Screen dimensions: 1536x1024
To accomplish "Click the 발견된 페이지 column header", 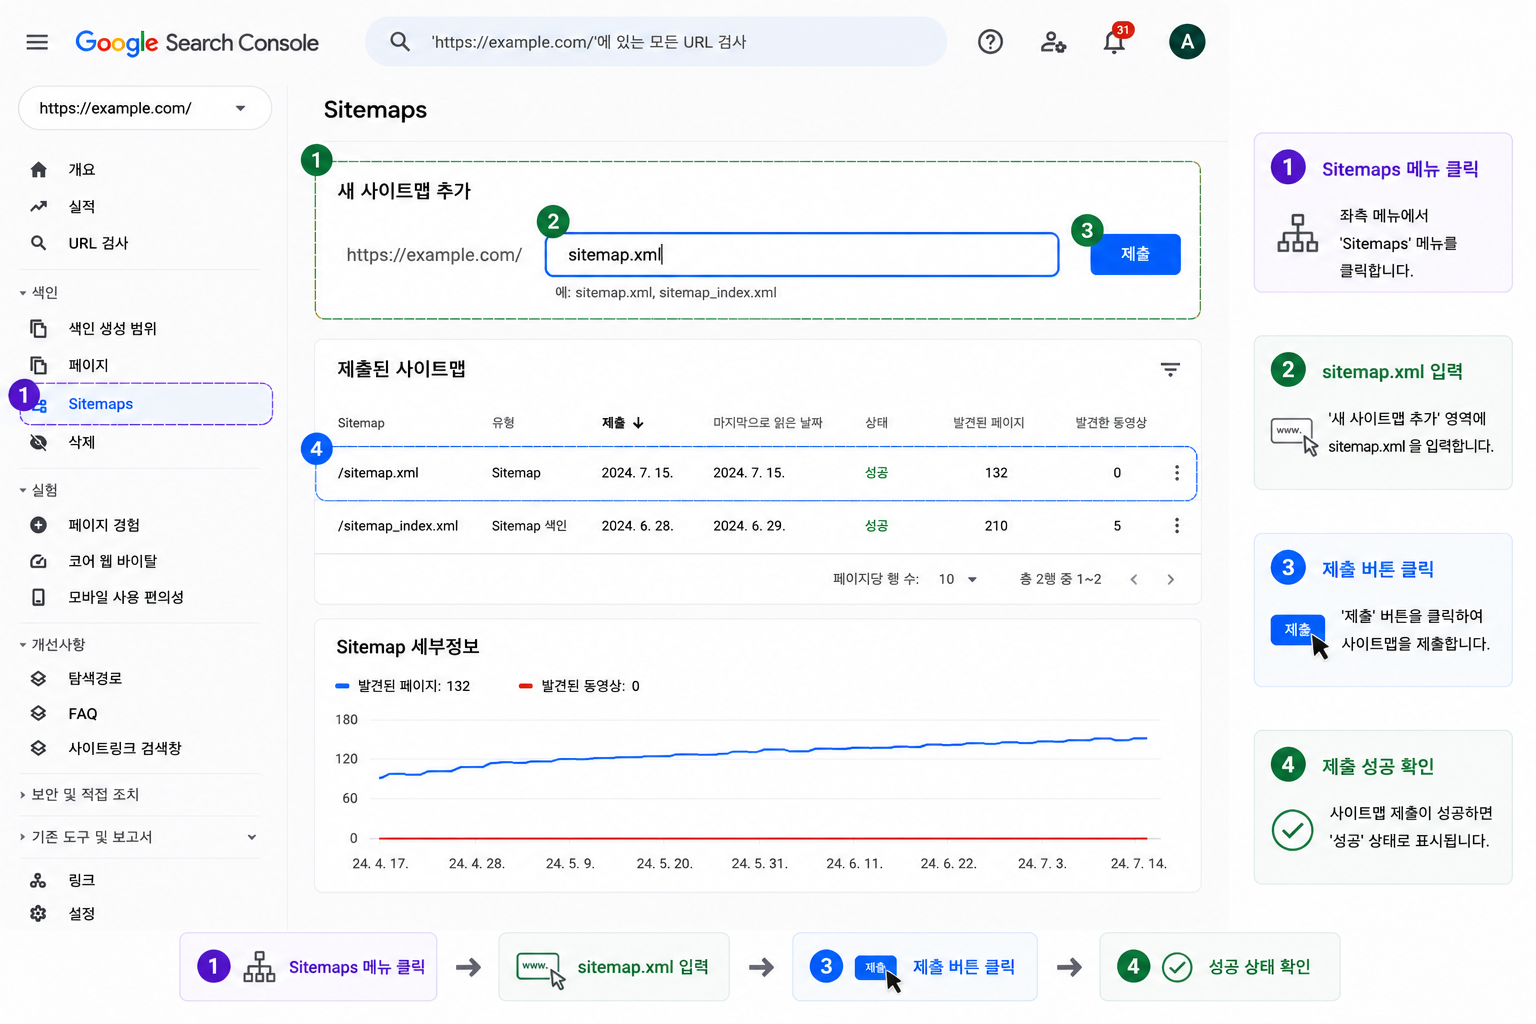I will (989, 423).
